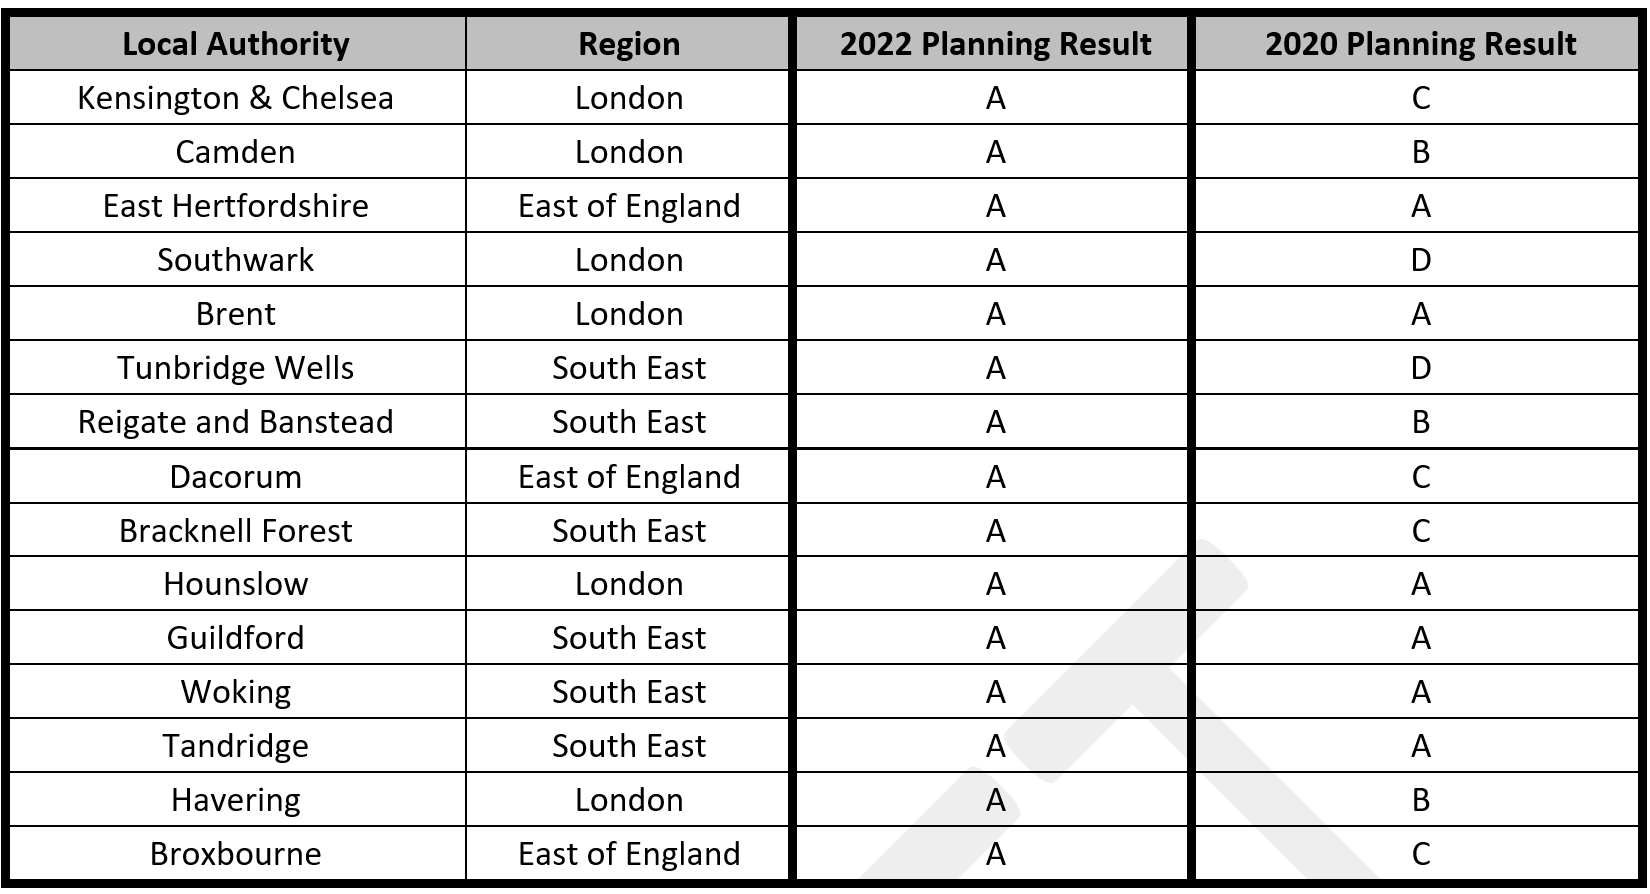Click the Reigate and Banstead cell
Screen dimensions: 1650x894
pos(236,422)
